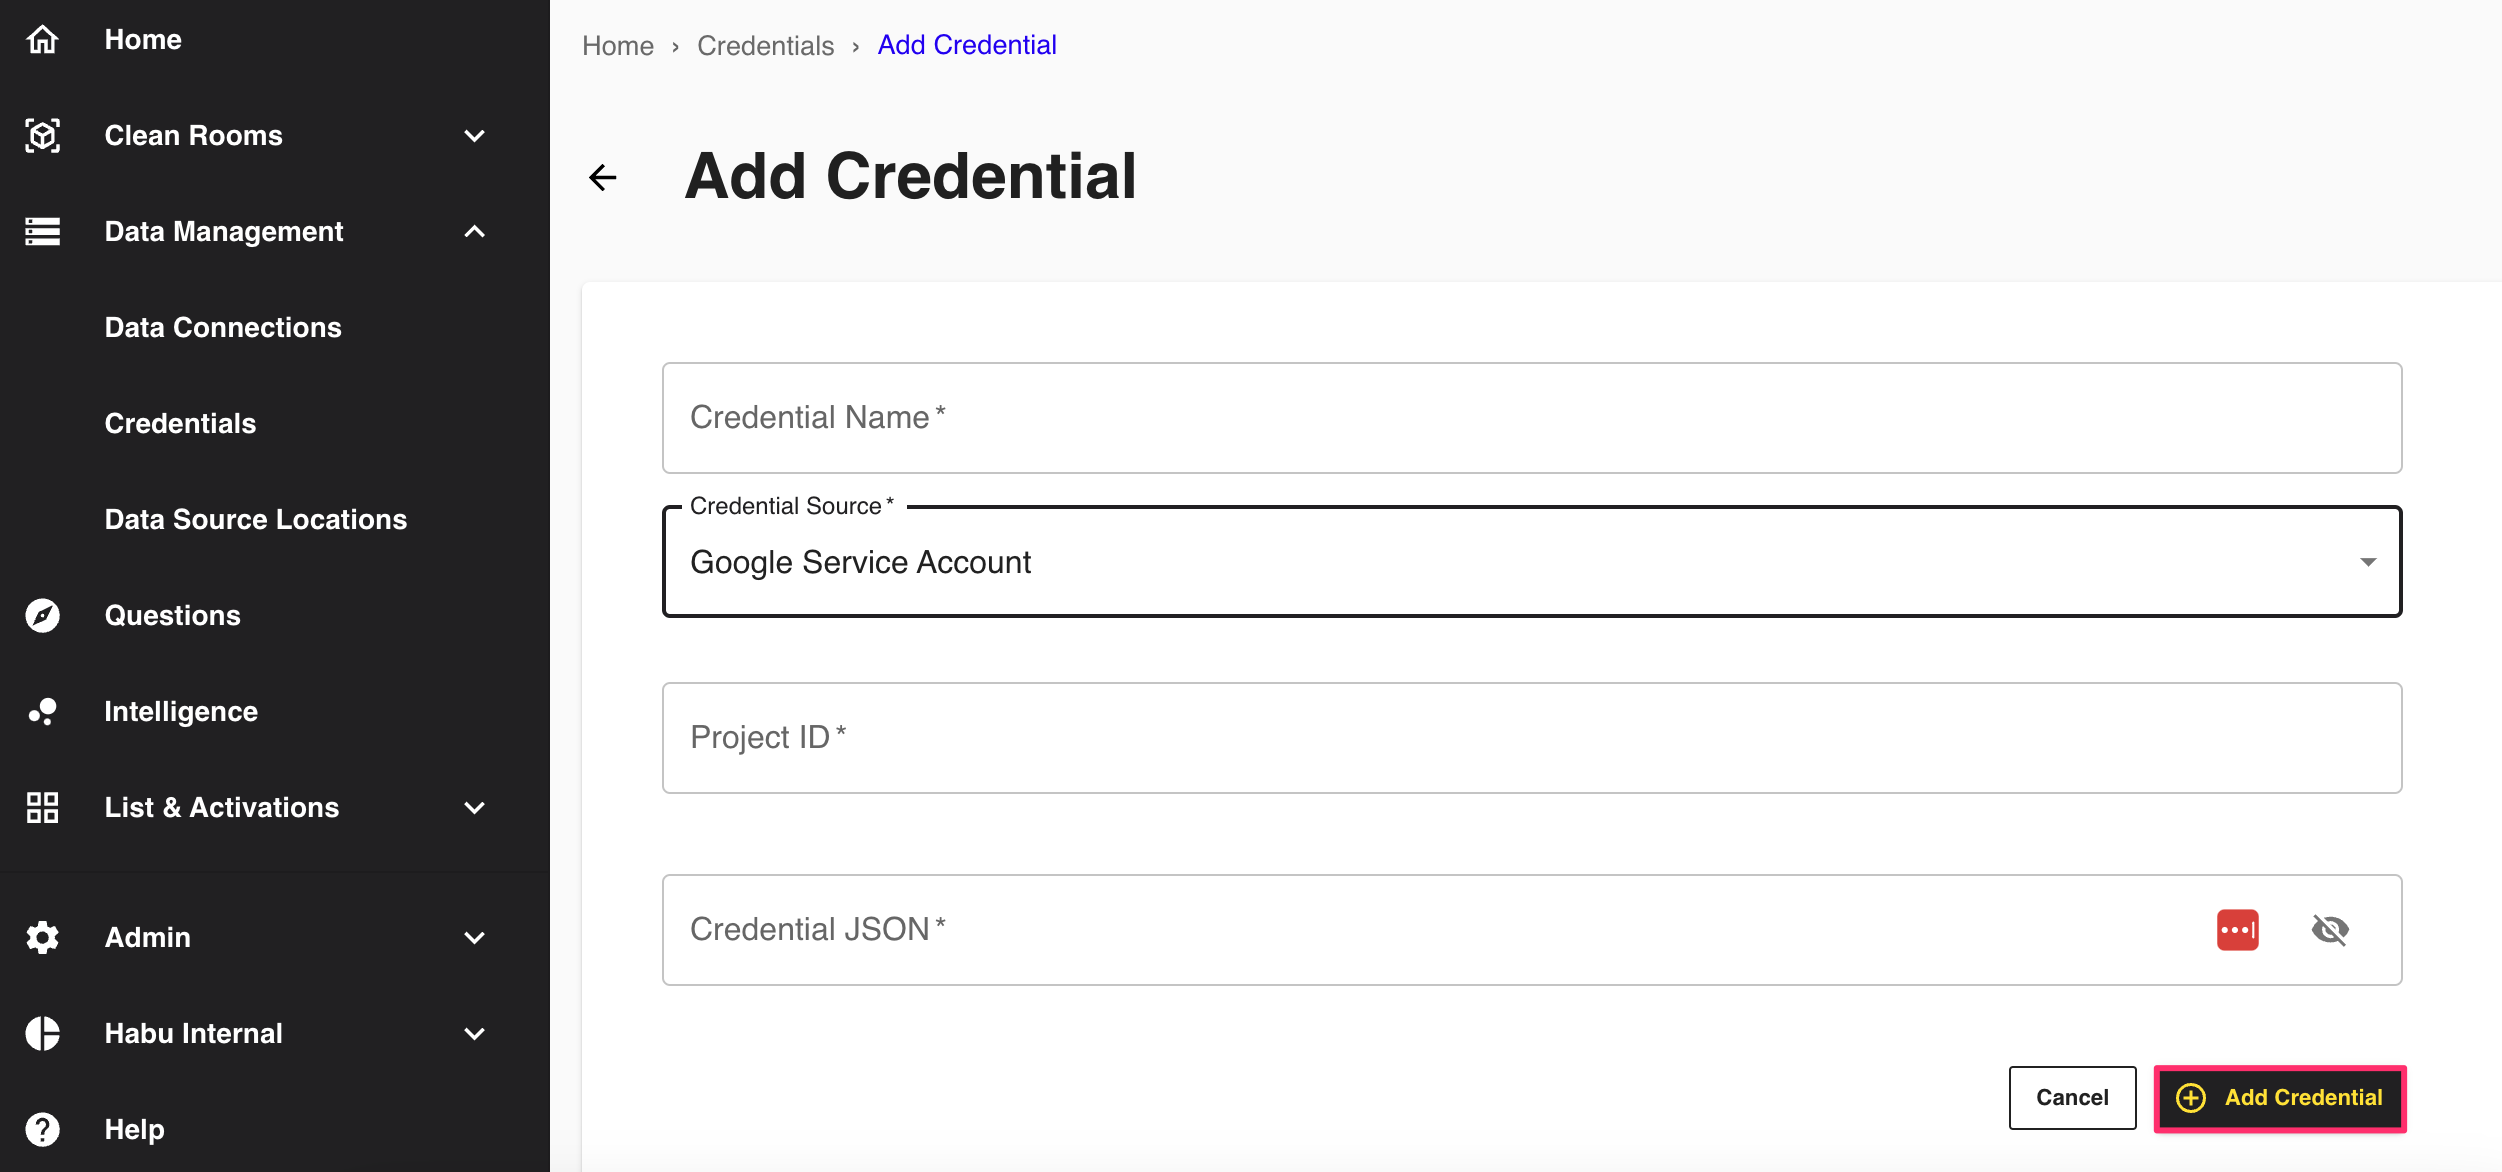
Task: Go to Data Source Locations
Action: pyautogui.click(x=255, y=519)
